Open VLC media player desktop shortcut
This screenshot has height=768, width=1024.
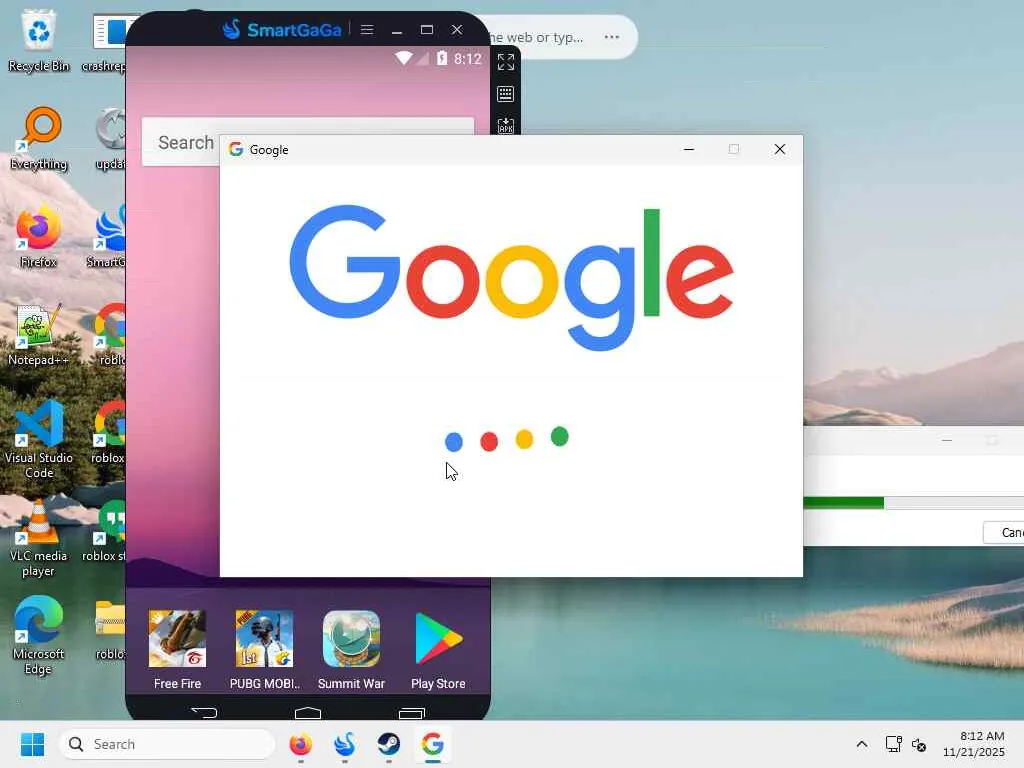(x=39, y=537)
